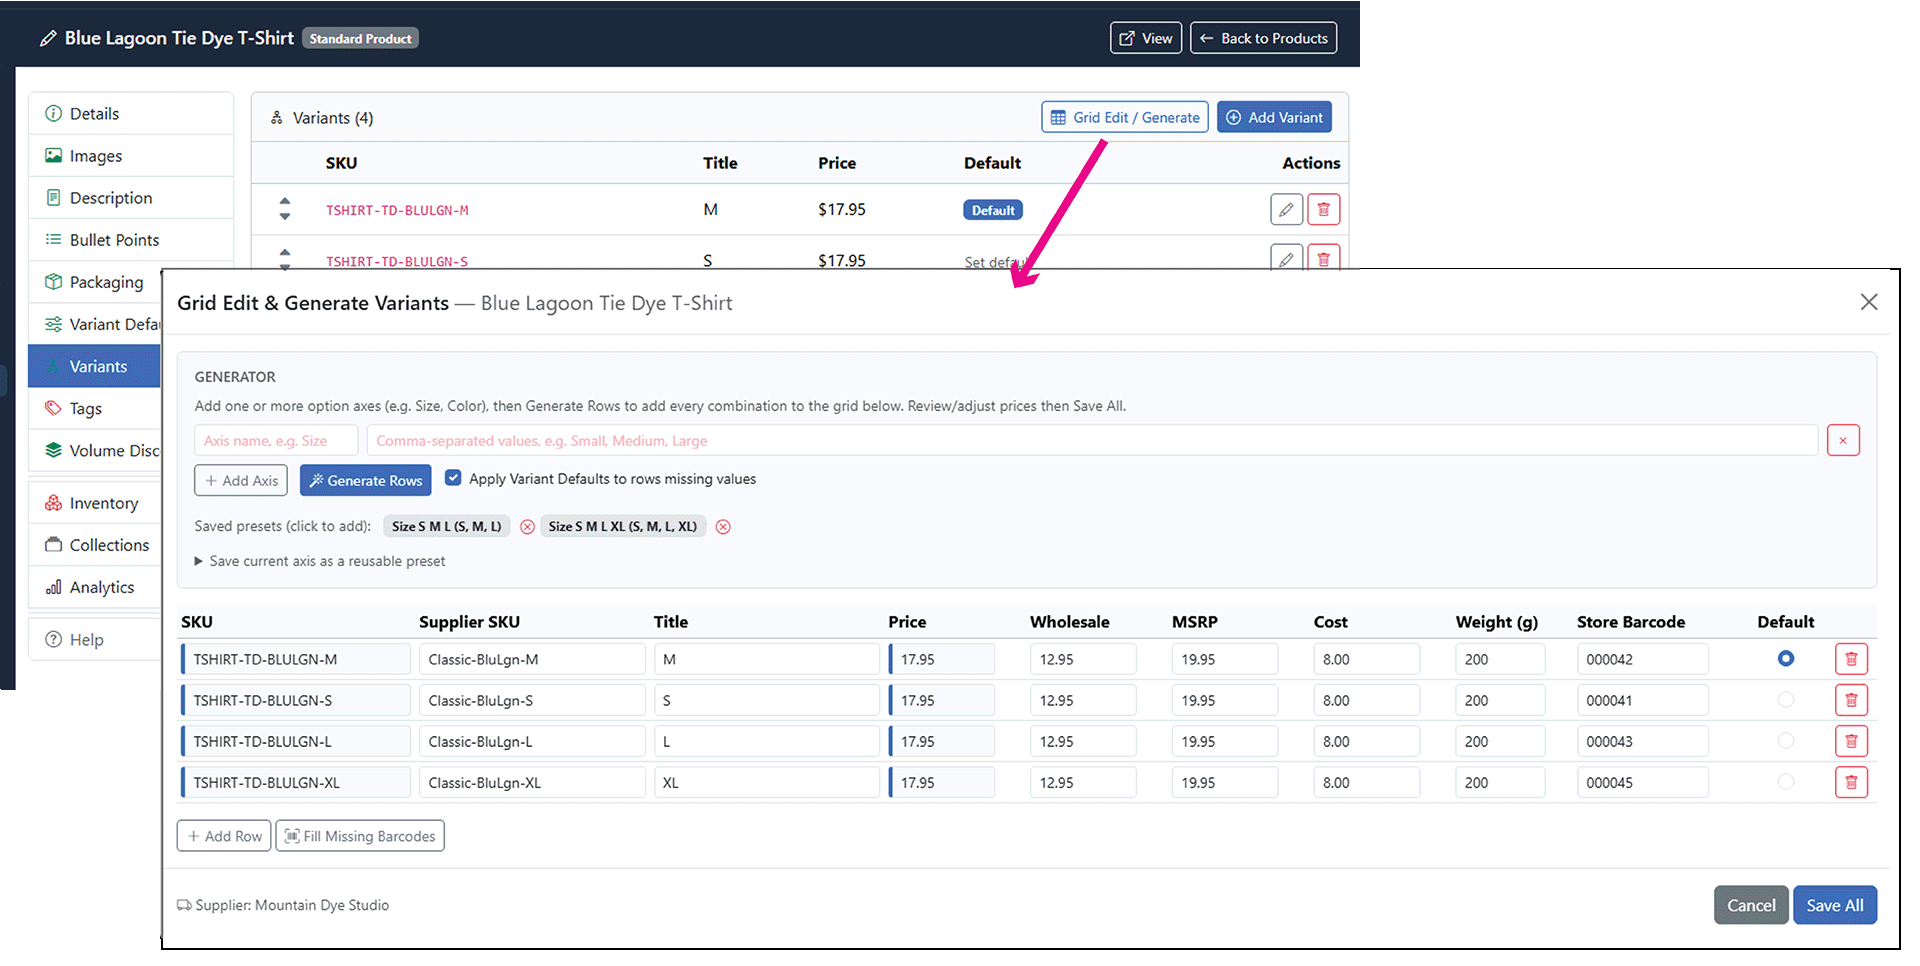Move TSHIRT-TD-BLULGN-M variant up with arrow
Screen dimensions: 1920x966
tap(285, 201)
